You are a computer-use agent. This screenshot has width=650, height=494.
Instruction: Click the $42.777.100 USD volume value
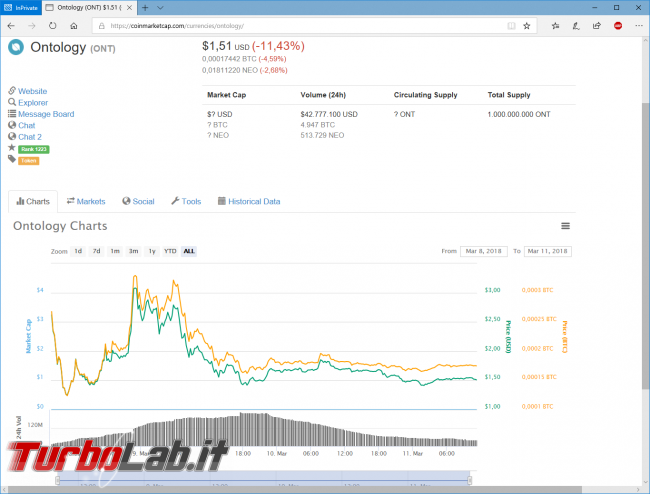pos(329,114)
